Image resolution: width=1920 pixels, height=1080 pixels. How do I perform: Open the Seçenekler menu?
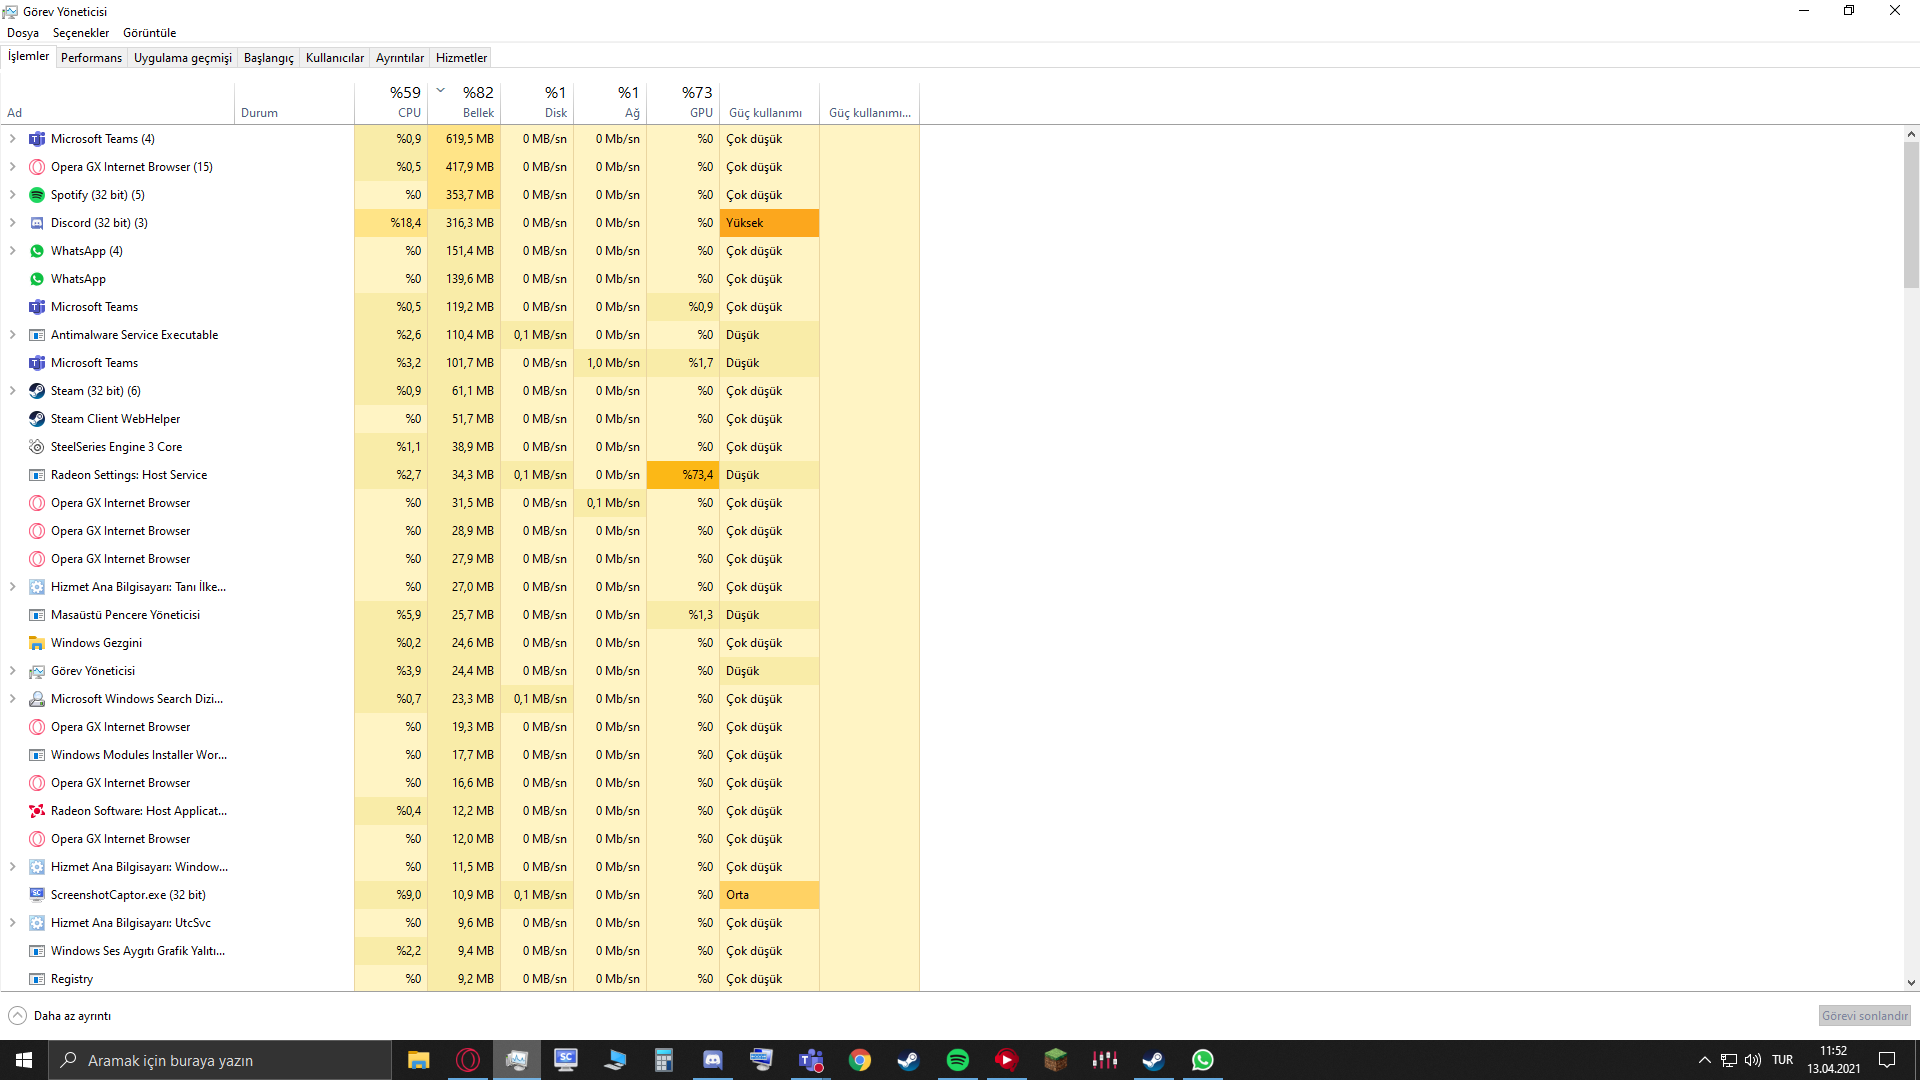(x=80, y=33)
